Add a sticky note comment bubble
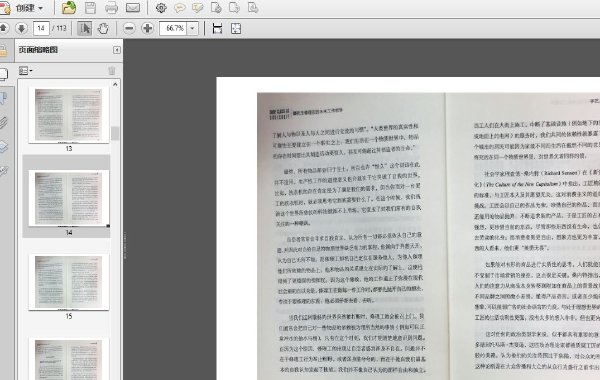This screenshot has width=600, height=380. (179, 8)
